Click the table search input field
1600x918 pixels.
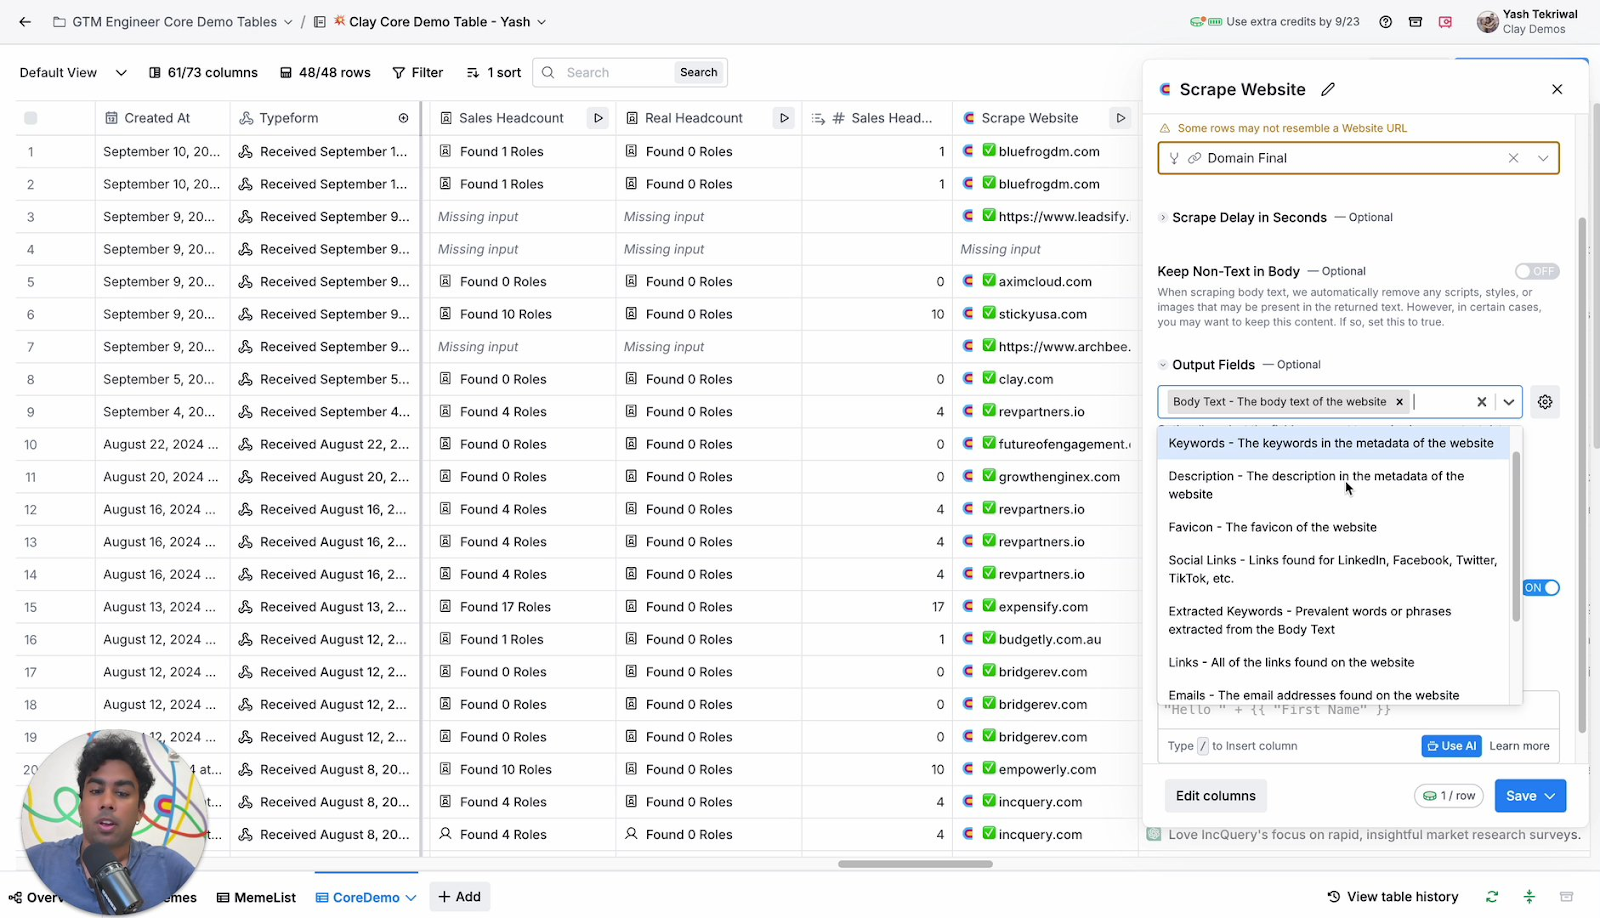click(x=615, y=73)
